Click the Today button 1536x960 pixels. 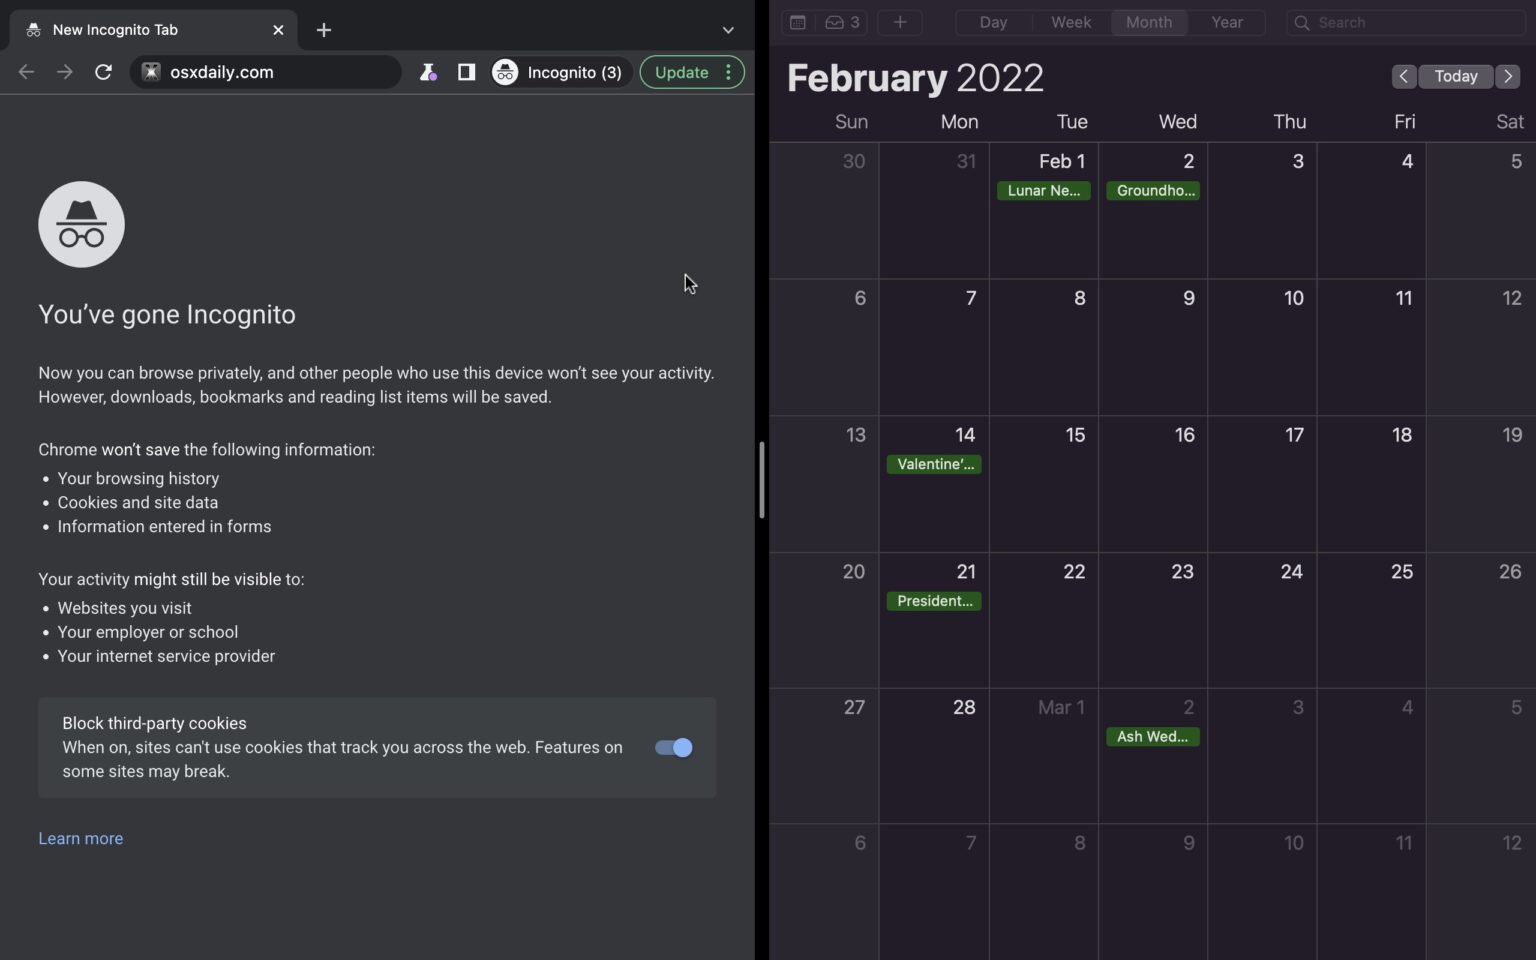[x=1456, y=76]
